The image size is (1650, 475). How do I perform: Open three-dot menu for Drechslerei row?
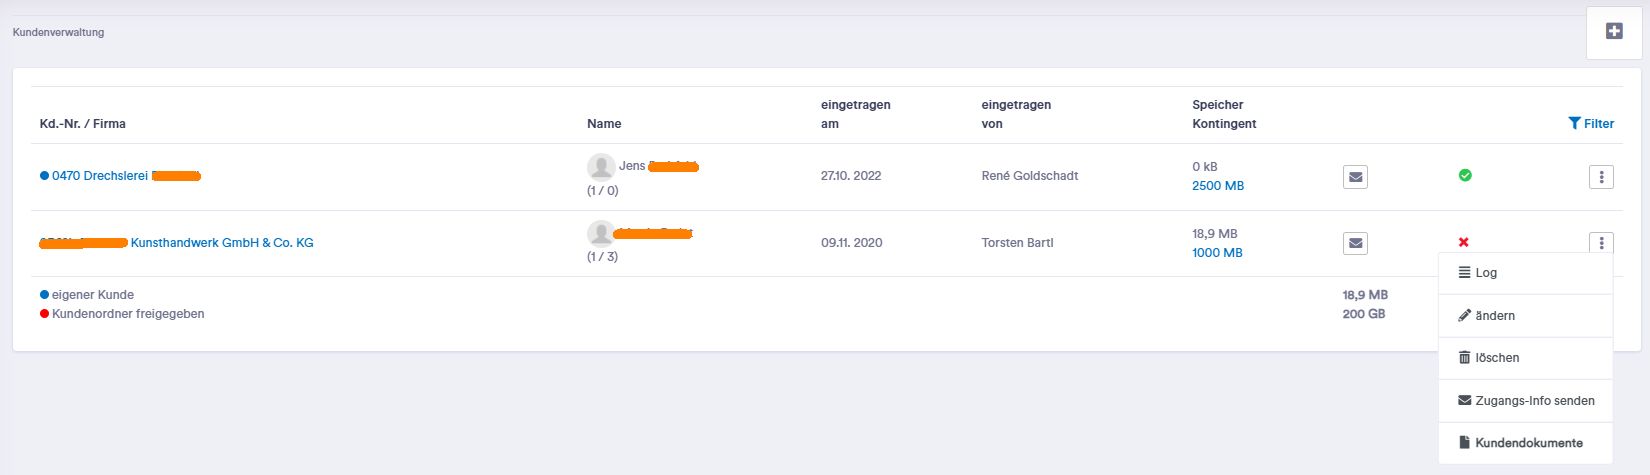[1601, 177]
